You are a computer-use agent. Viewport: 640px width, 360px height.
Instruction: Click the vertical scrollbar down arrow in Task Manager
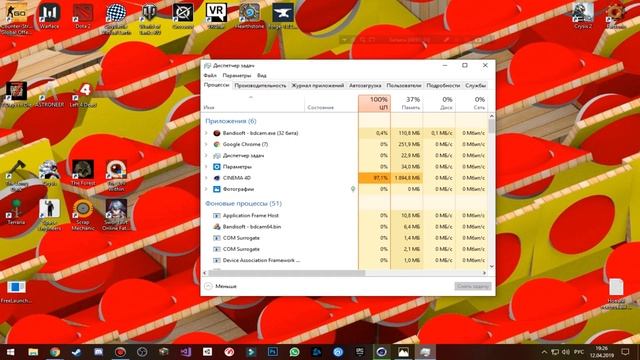491,266
